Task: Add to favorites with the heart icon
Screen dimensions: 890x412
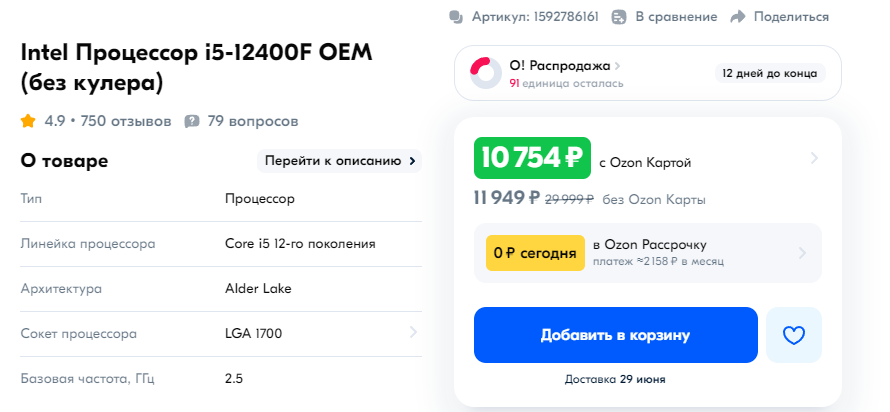Action: click(794, 335)
